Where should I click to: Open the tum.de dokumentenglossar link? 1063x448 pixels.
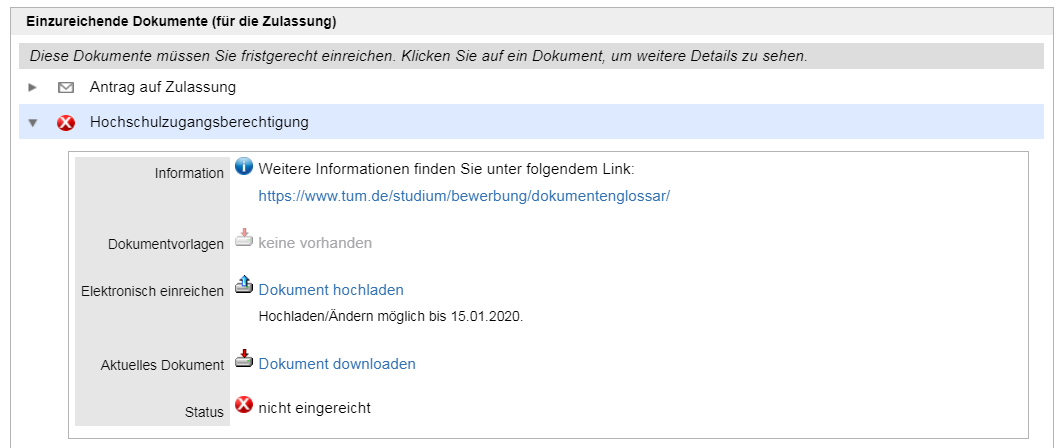pyautogui.click(x=463, y=196)
